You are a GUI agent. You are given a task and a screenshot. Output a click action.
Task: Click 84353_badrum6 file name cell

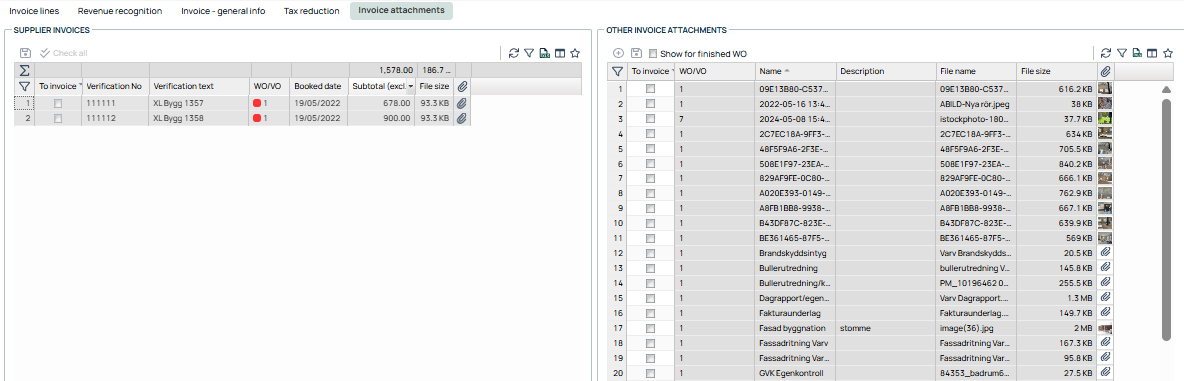pyautogui.click(x=976, y=372)
